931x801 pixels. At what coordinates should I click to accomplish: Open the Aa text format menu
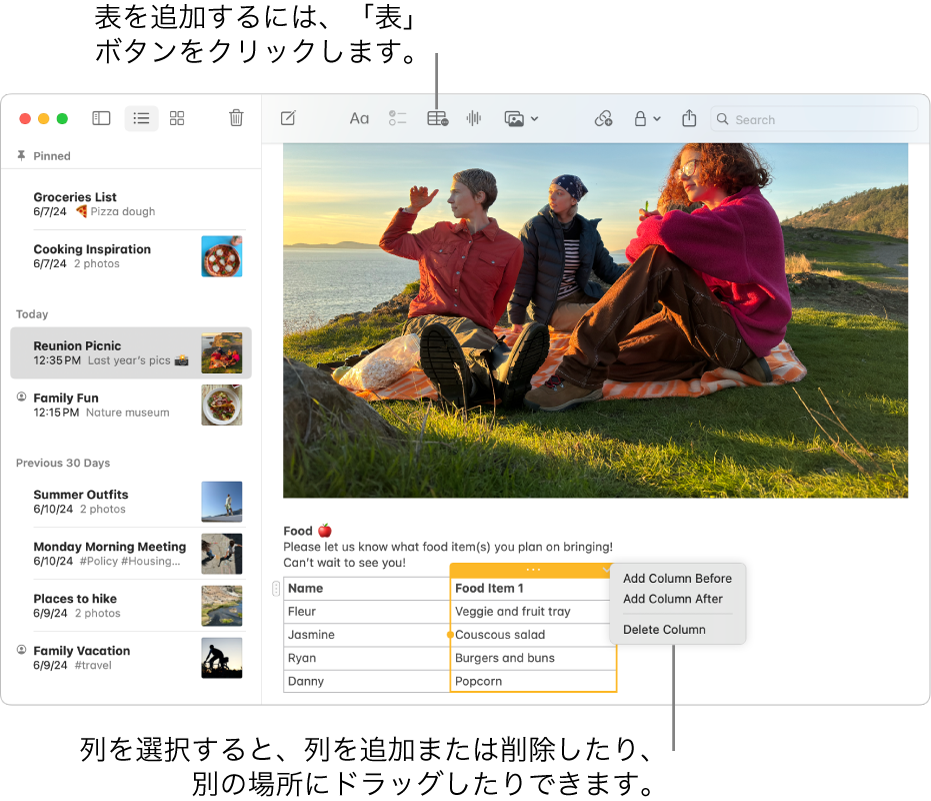coord(359,119)
